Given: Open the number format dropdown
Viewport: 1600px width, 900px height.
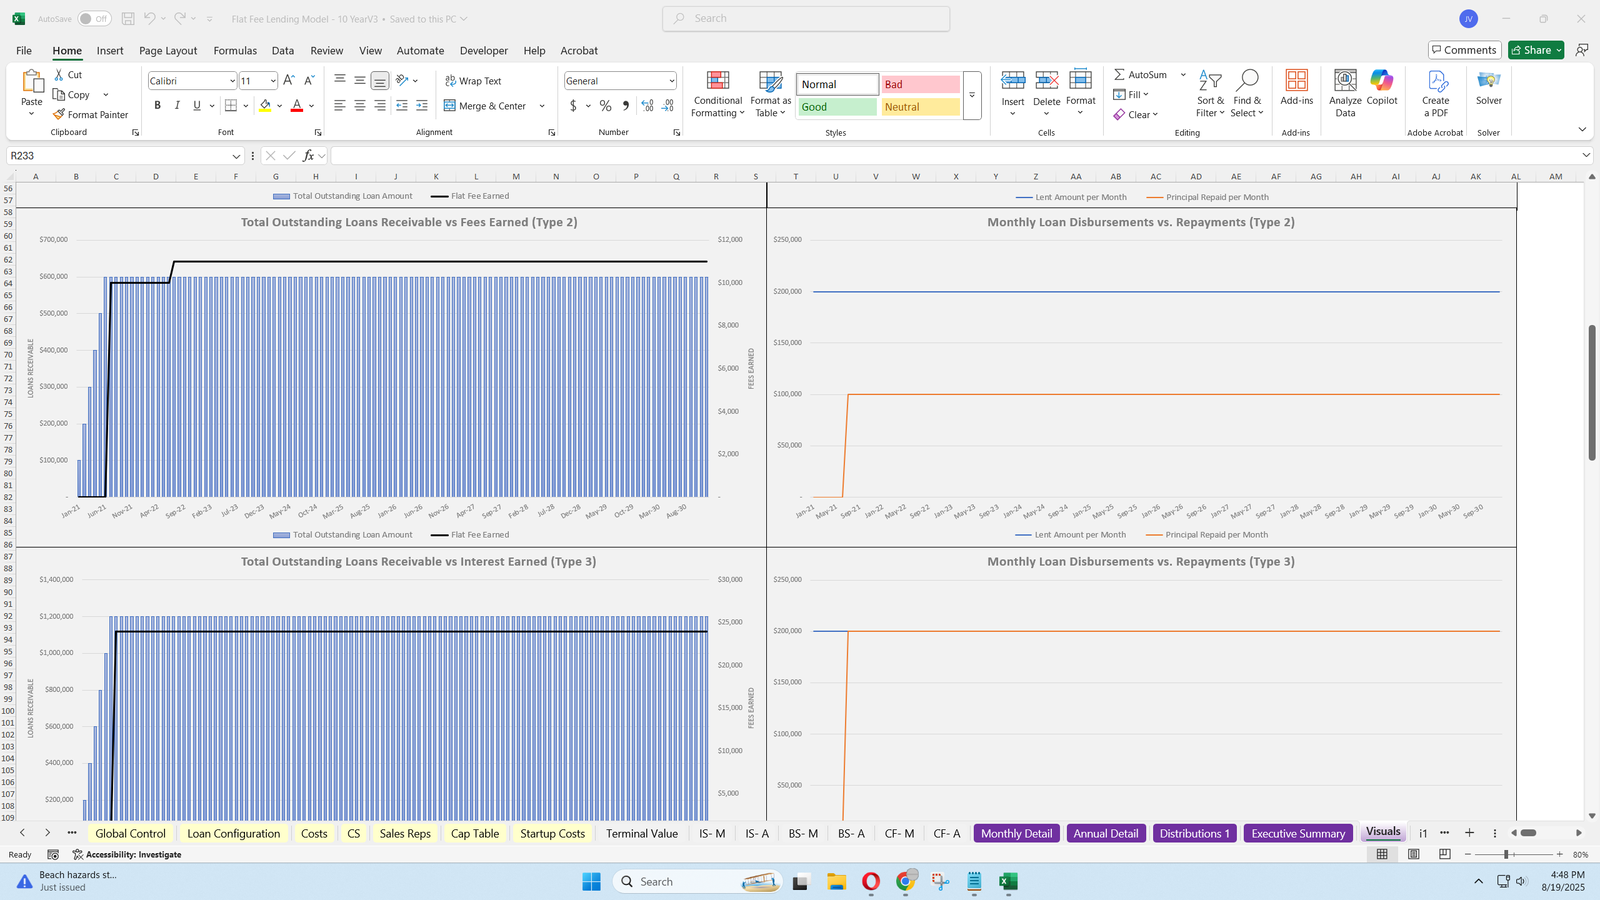Looking at the screenshot, I should [x=671, y=81].
